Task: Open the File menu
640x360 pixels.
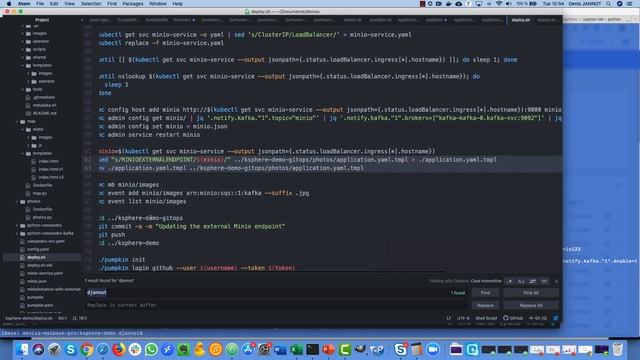Action: (x=40, y=4)
